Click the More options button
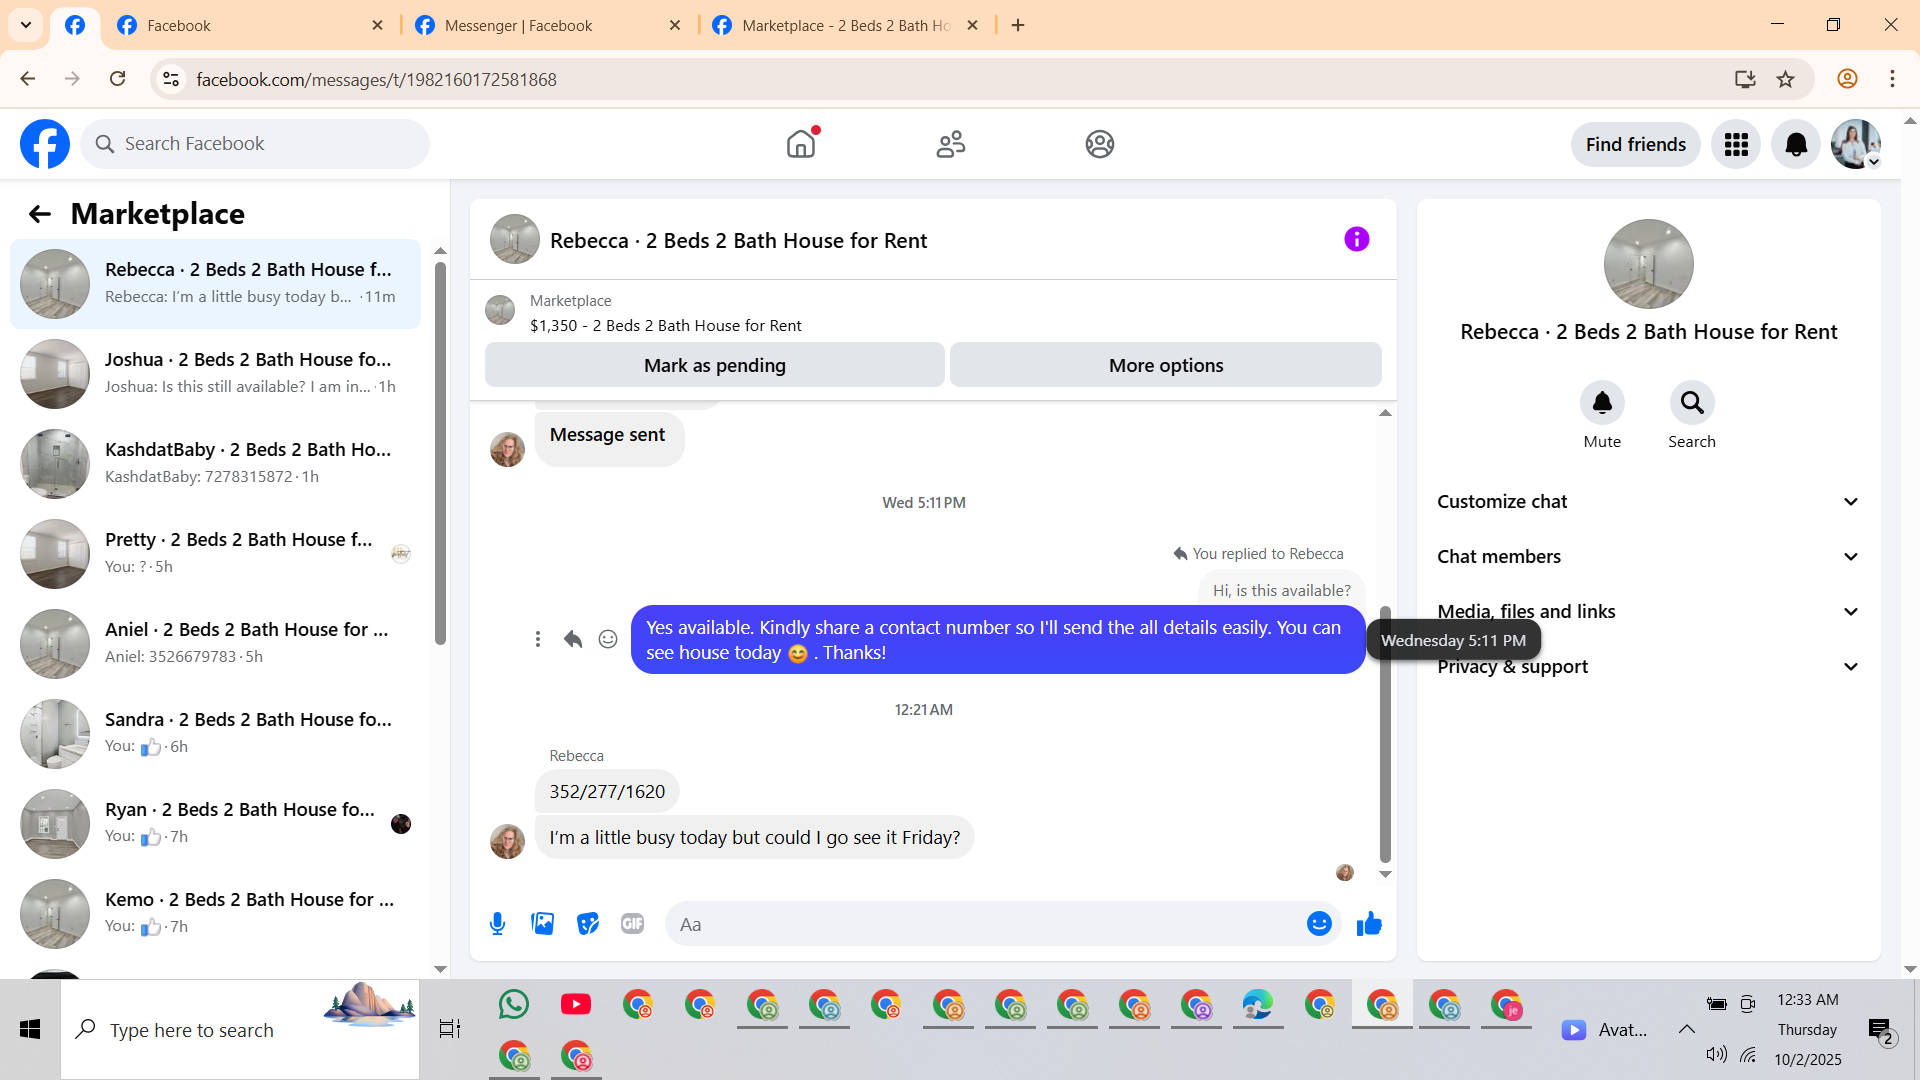Image resolution: width=1920 pixels, height=1080 pixels. tap(1165, 365)
